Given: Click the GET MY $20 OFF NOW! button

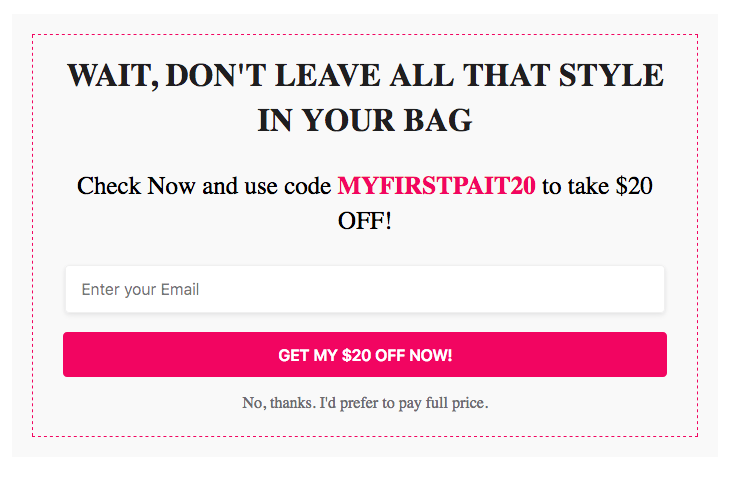Looking at the screenshot, I should point(365,354).
